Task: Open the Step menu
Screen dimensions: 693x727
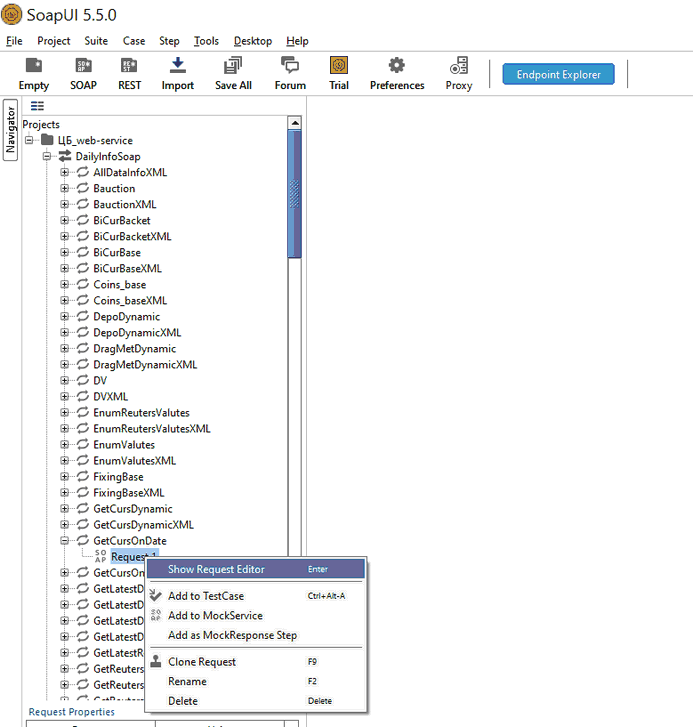Action: [x=169, y=41]
